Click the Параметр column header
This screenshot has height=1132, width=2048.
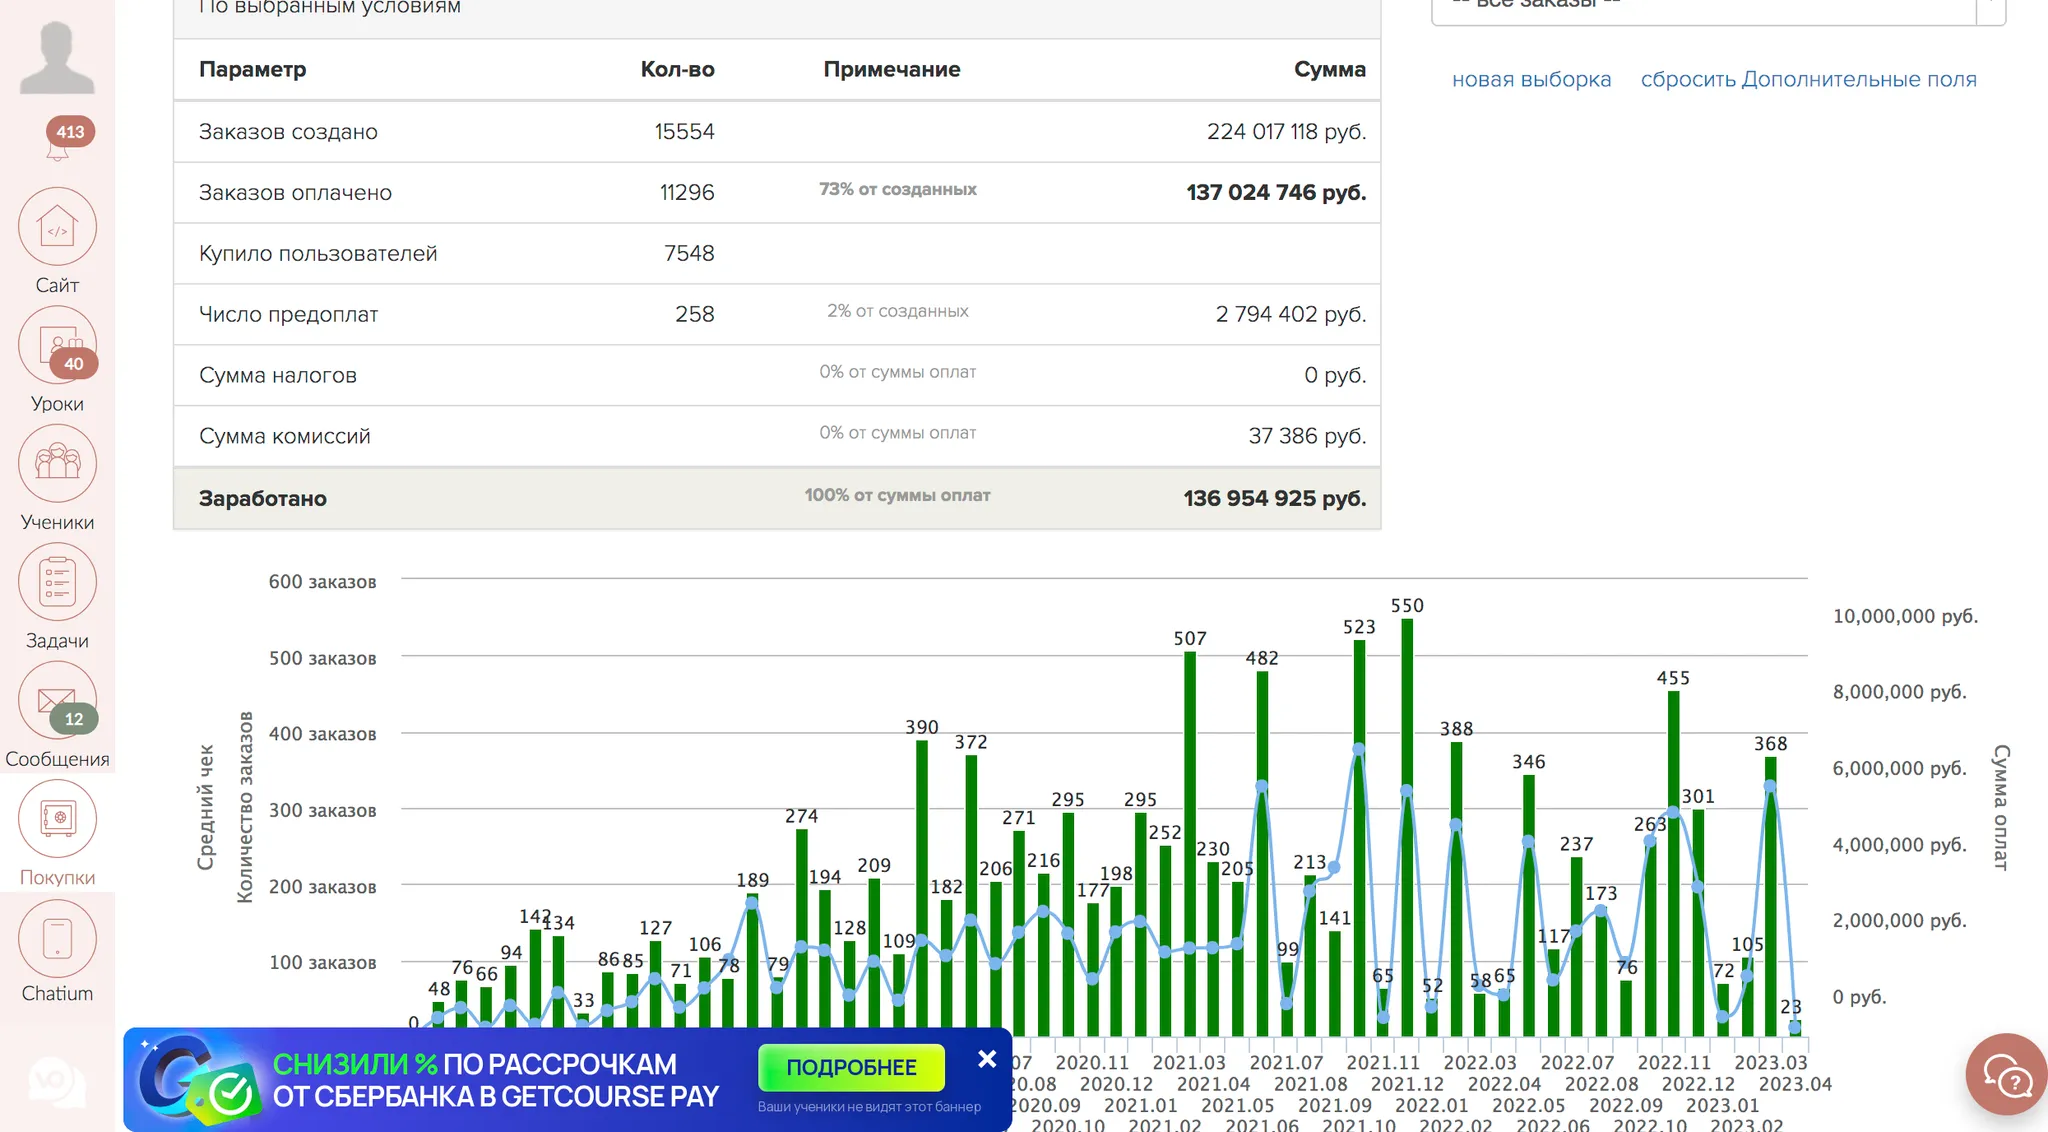[x=252, y=69]
